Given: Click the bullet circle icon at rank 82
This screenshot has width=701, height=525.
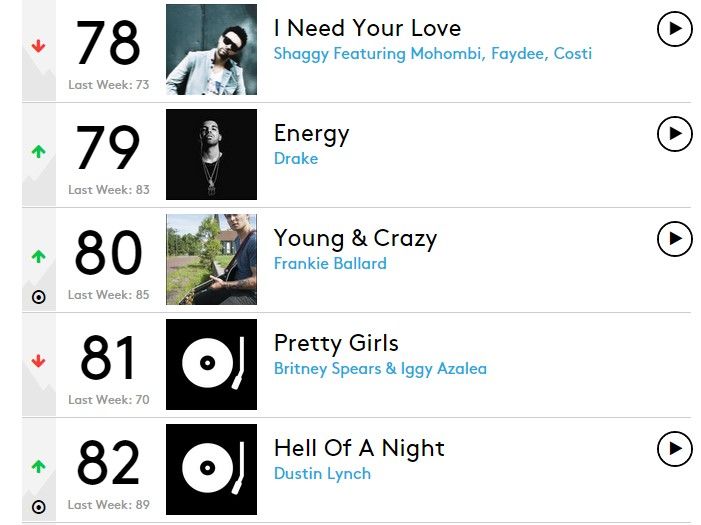Looking at the screenshot, I should [x=39, y=507].
